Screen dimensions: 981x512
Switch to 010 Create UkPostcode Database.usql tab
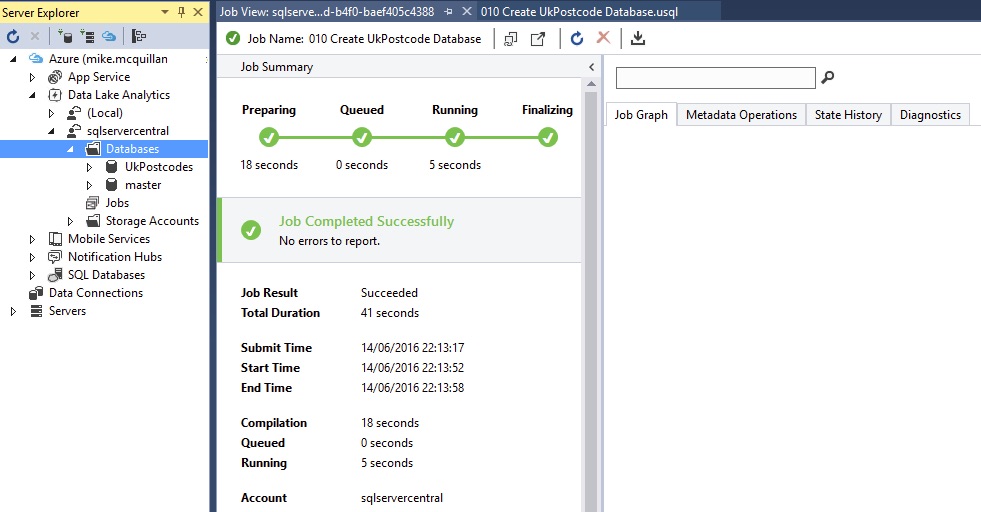click(579, 11)
